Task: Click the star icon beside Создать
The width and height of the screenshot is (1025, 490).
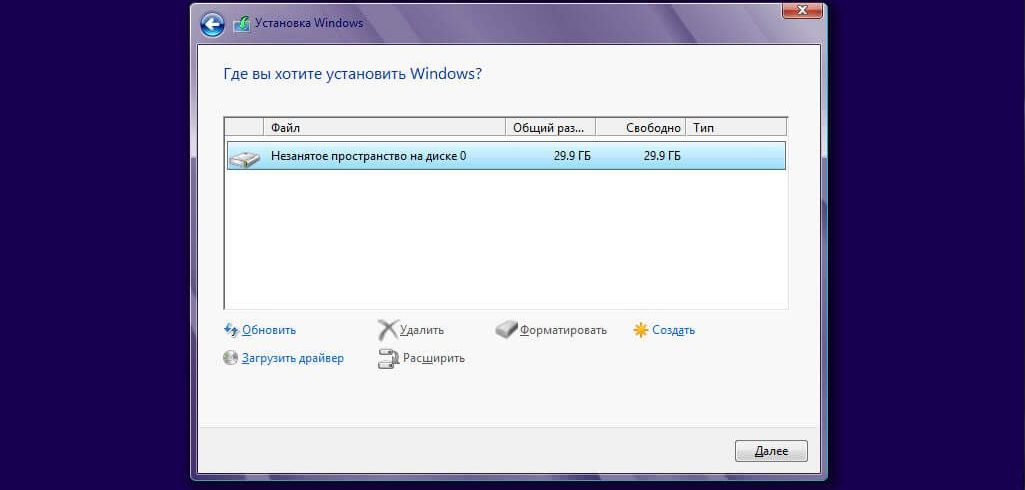Action: coord(641,331)
